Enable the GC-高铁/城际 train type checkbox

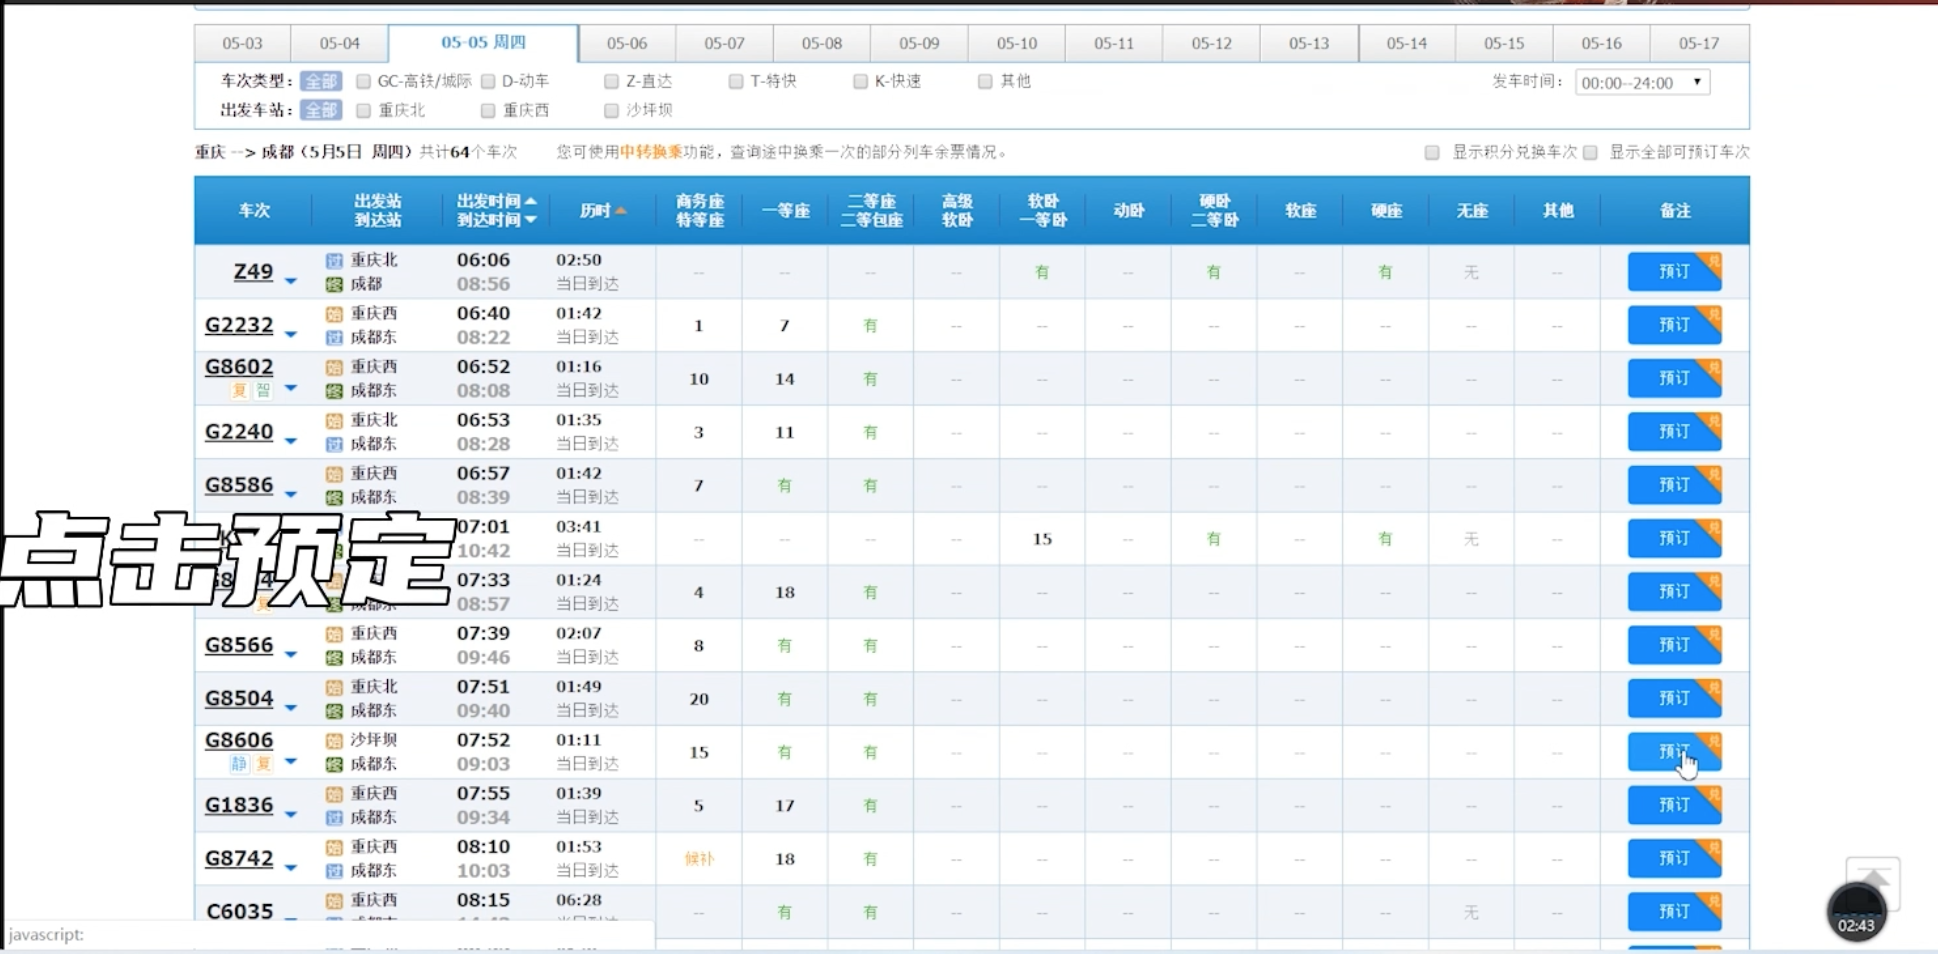click(364, 81)
